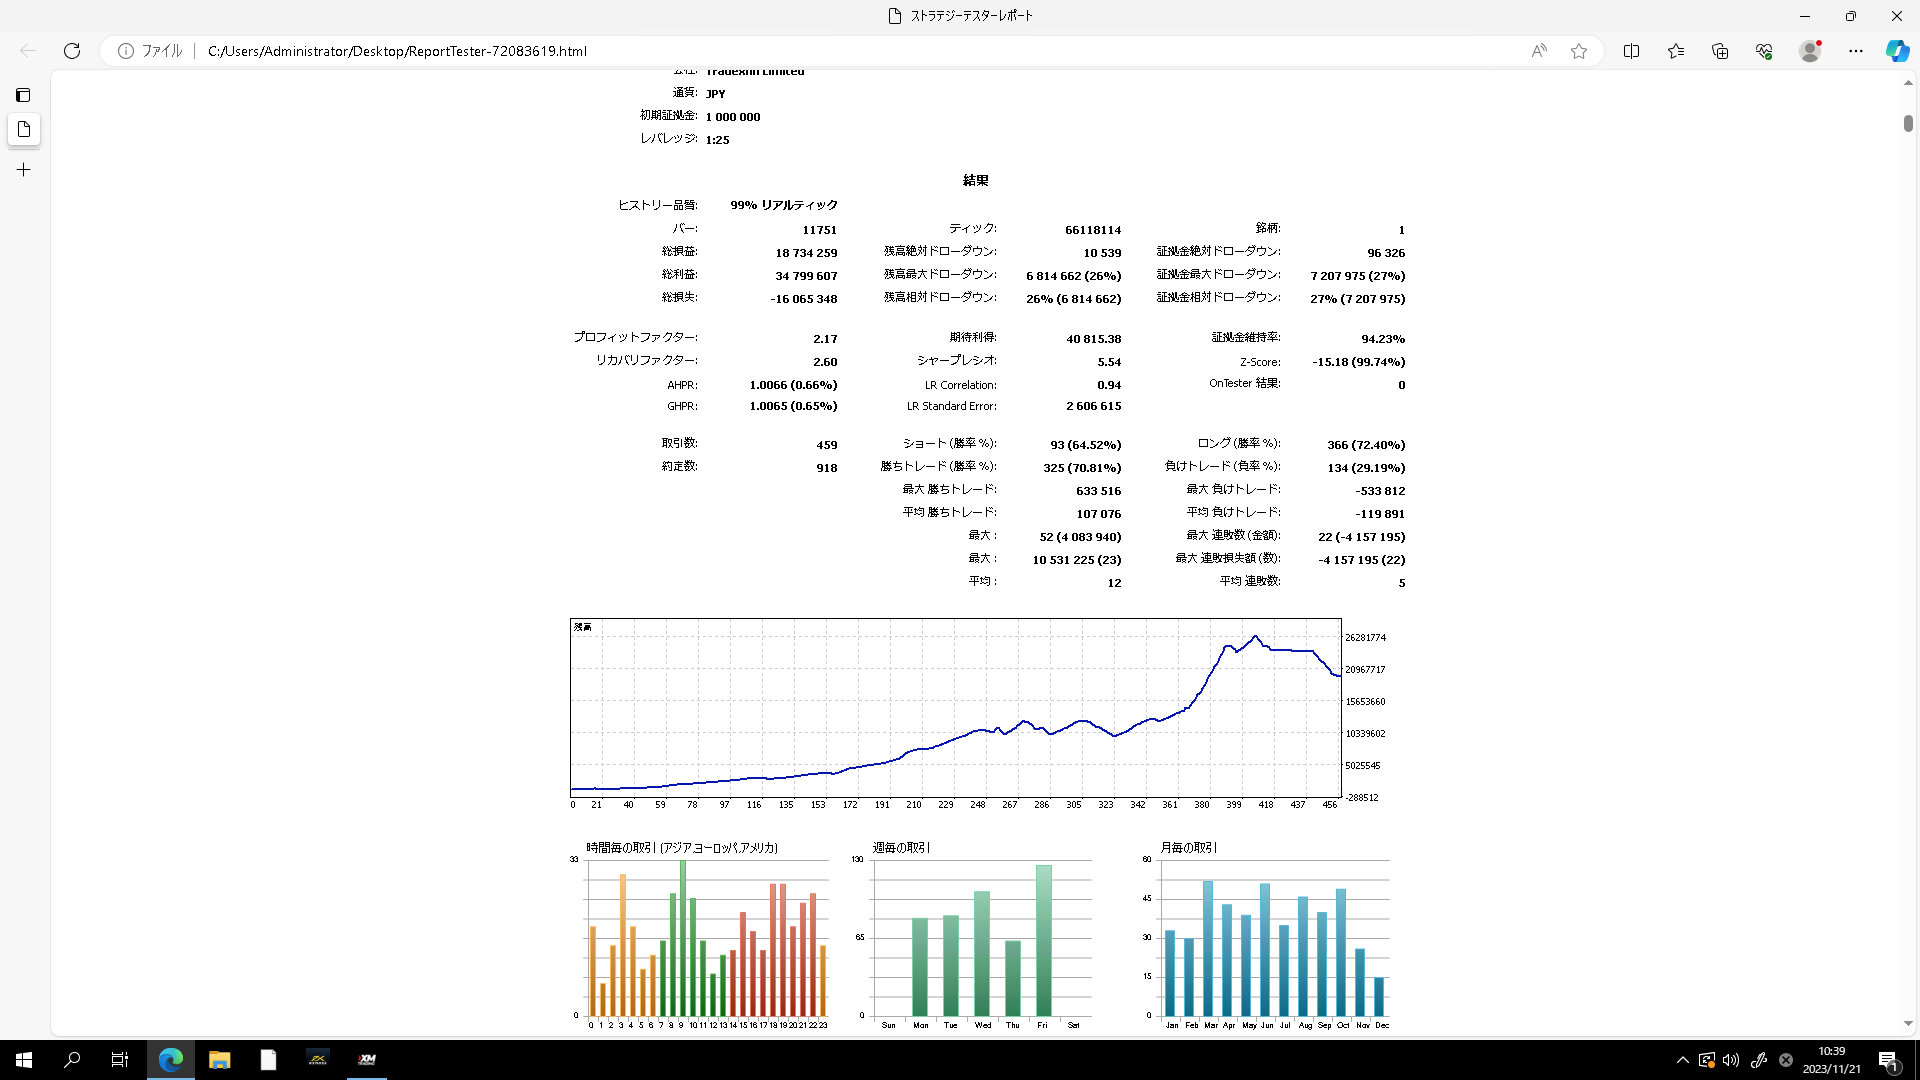Click the browser refresh button
The width and height of the screenshot is (1920, 1080).
click(x=72, y=51)
